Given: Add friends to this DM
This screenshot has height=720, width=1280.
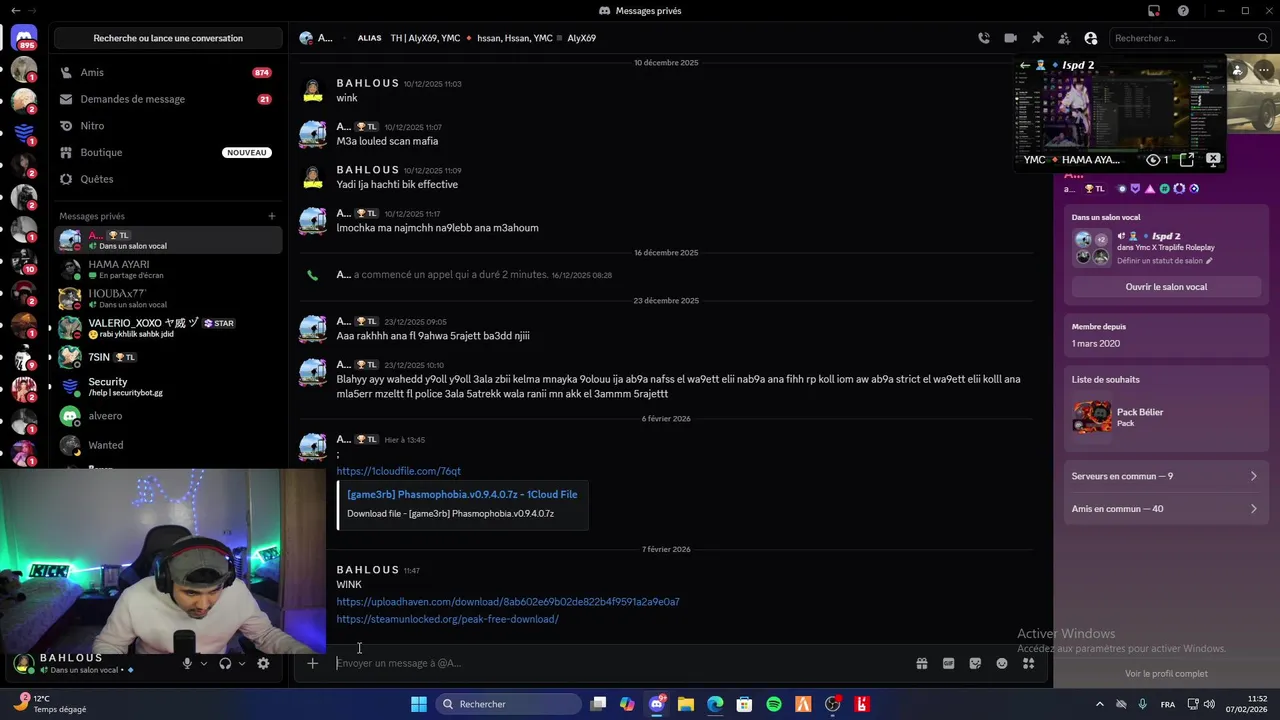Looking at the screenshot, I should tap(1064, 38).
